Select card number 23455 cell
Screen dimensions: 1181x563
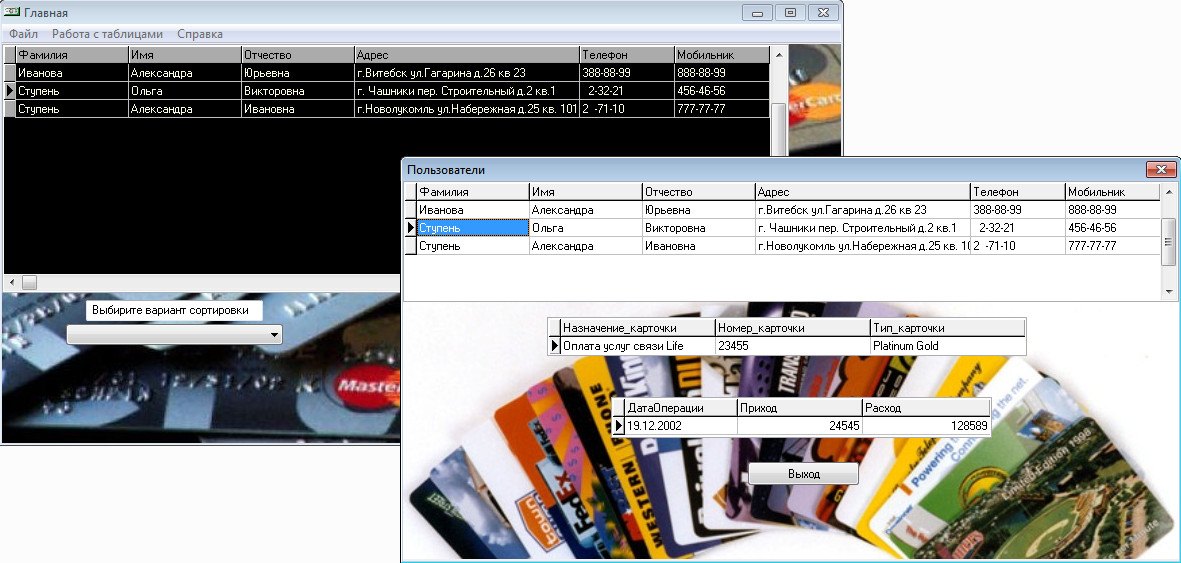point(792,346)
